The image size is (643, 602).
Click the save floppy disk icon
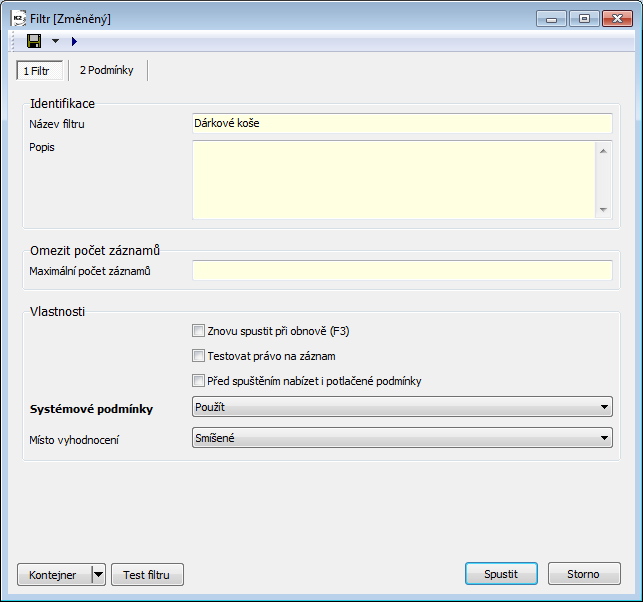34,41
